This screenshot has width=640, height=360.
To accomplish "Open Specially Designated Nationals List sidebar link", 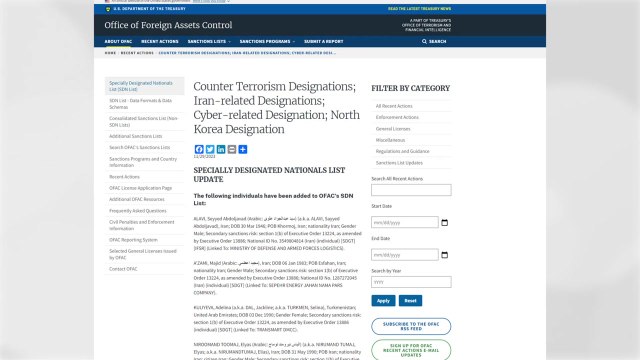I will (144, 86).
